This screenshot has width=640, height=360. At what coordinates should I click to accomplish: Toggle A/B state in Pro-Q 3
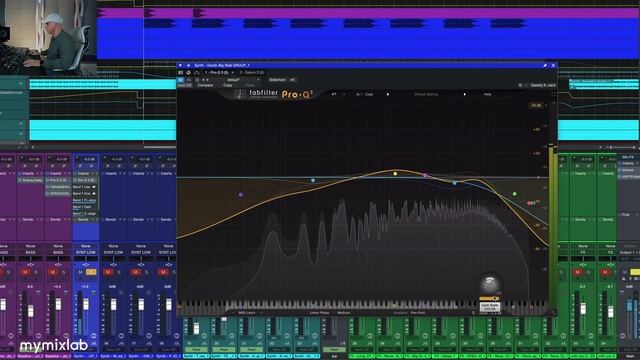click(358, 94)
